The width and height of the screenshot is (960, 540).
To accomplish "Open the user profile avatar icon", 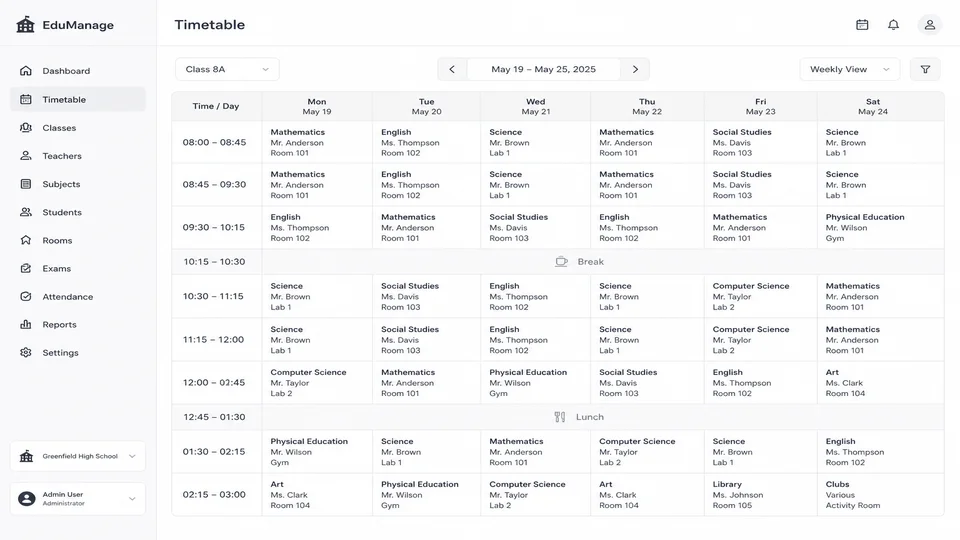I will tap(929, 25).
